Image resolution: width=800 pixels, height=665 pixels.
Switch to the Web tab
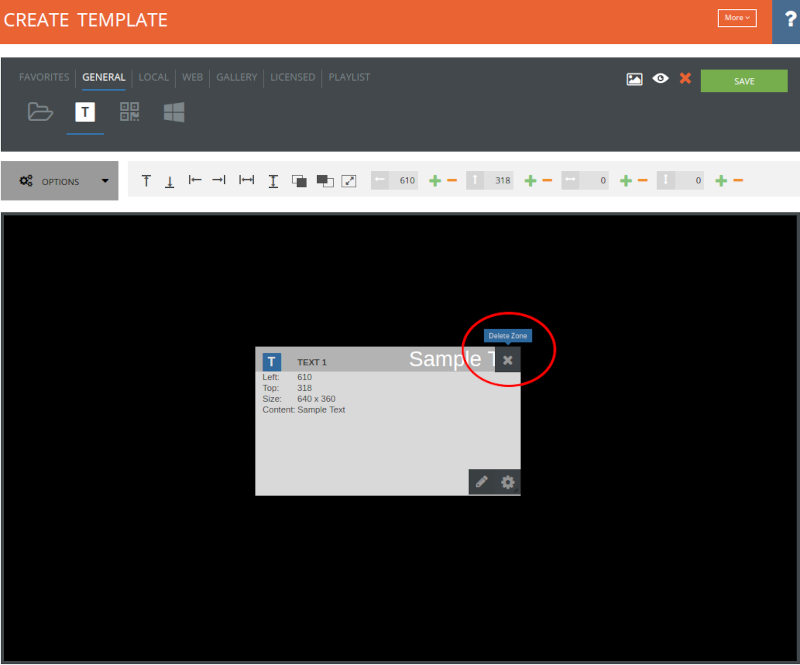coord(192,77)
